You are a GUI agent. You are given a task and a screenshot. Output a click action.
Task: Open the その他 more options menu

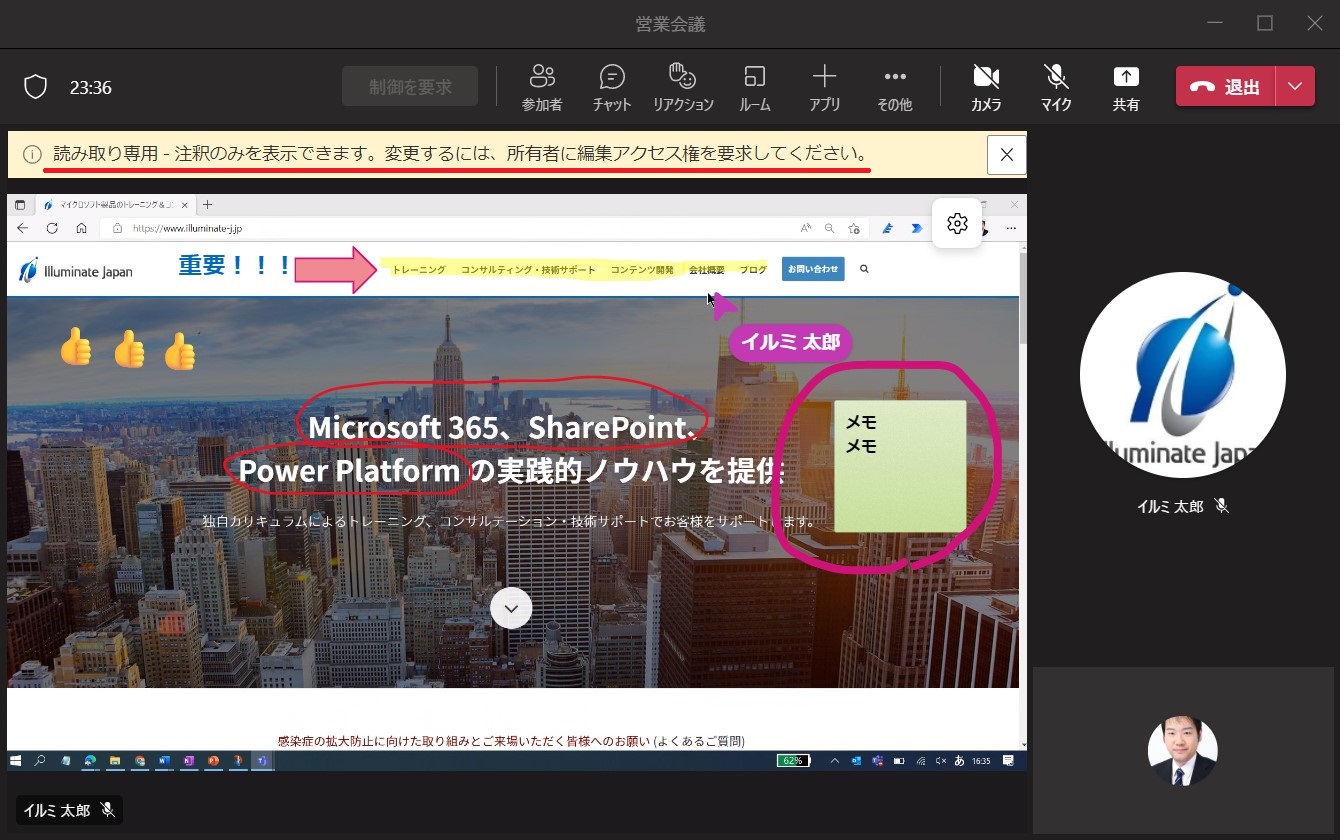tap(895, 87)
